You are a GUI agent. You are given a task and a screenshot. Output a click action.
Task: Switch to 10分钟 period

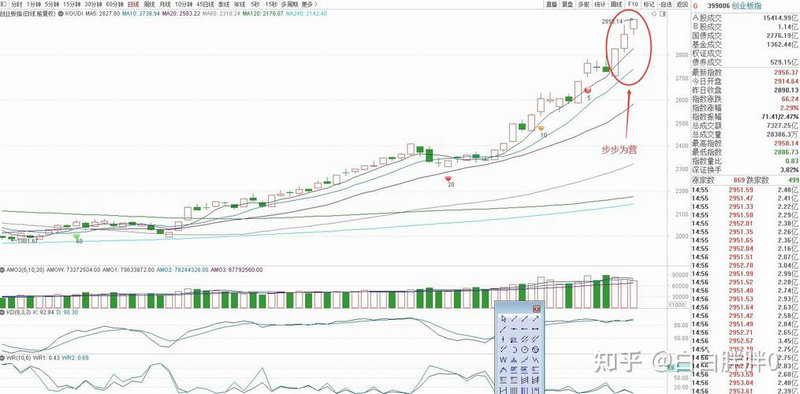point(183,4)
